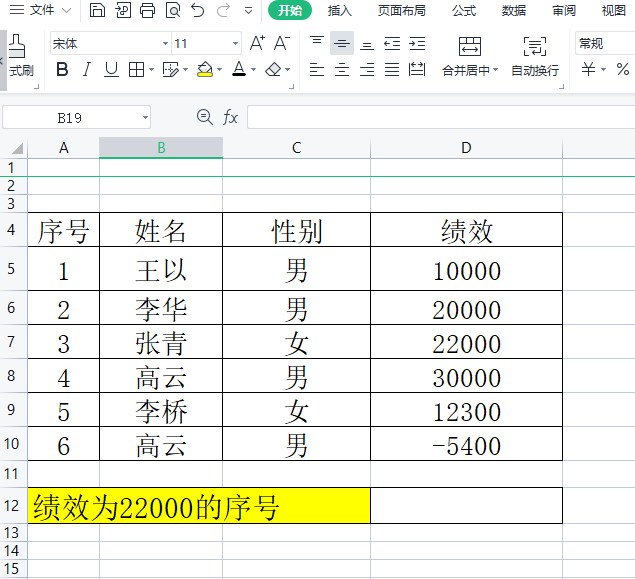Apply the font color A
635x579 pixels.
pyautogui.click(x=239, y=69)
